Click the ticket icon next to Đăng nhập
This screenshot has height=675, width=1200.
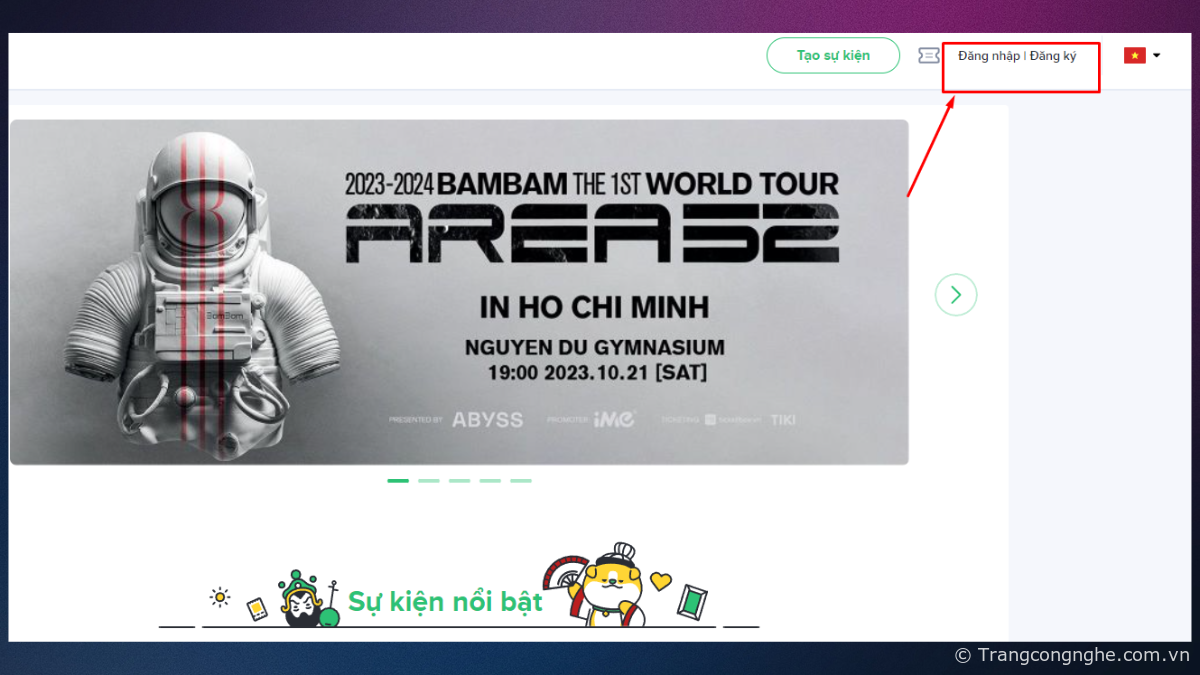(x=929, y=56)
